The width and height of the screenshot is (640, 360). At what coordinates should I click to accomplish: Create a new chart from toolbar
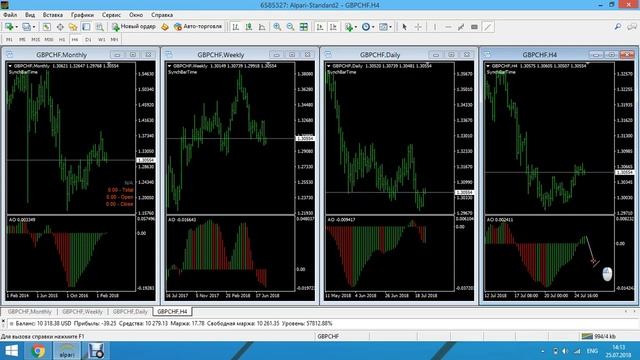click(x=9, y=27)
